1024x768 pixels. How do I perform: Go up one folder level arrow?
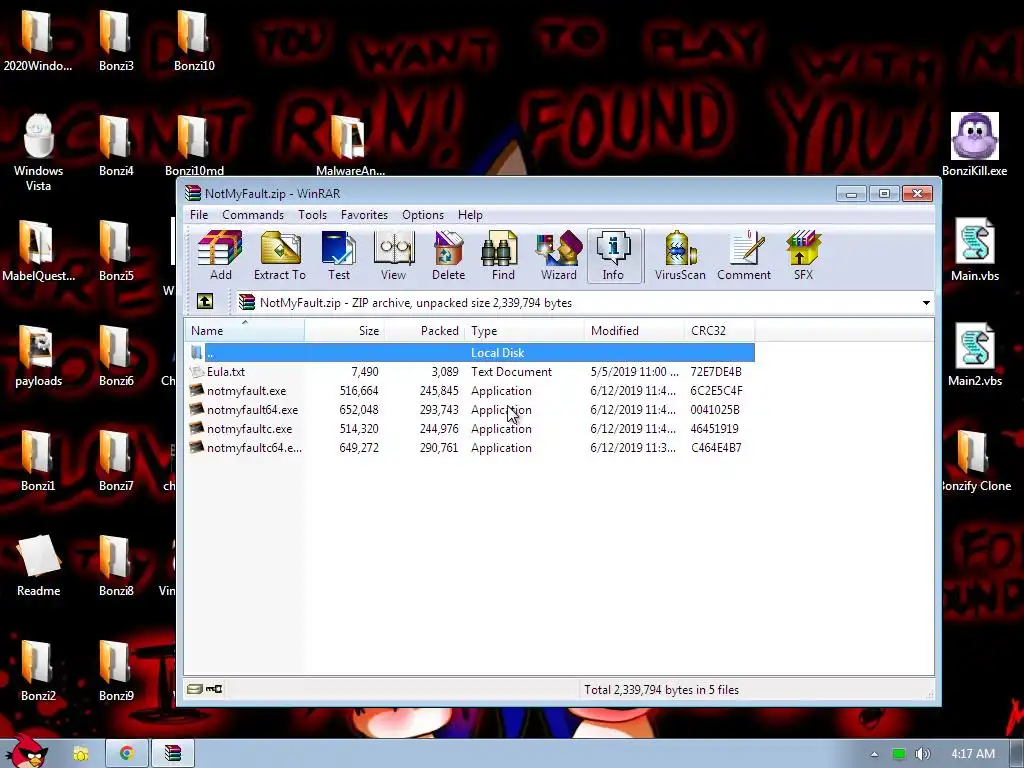coord(205,302)
